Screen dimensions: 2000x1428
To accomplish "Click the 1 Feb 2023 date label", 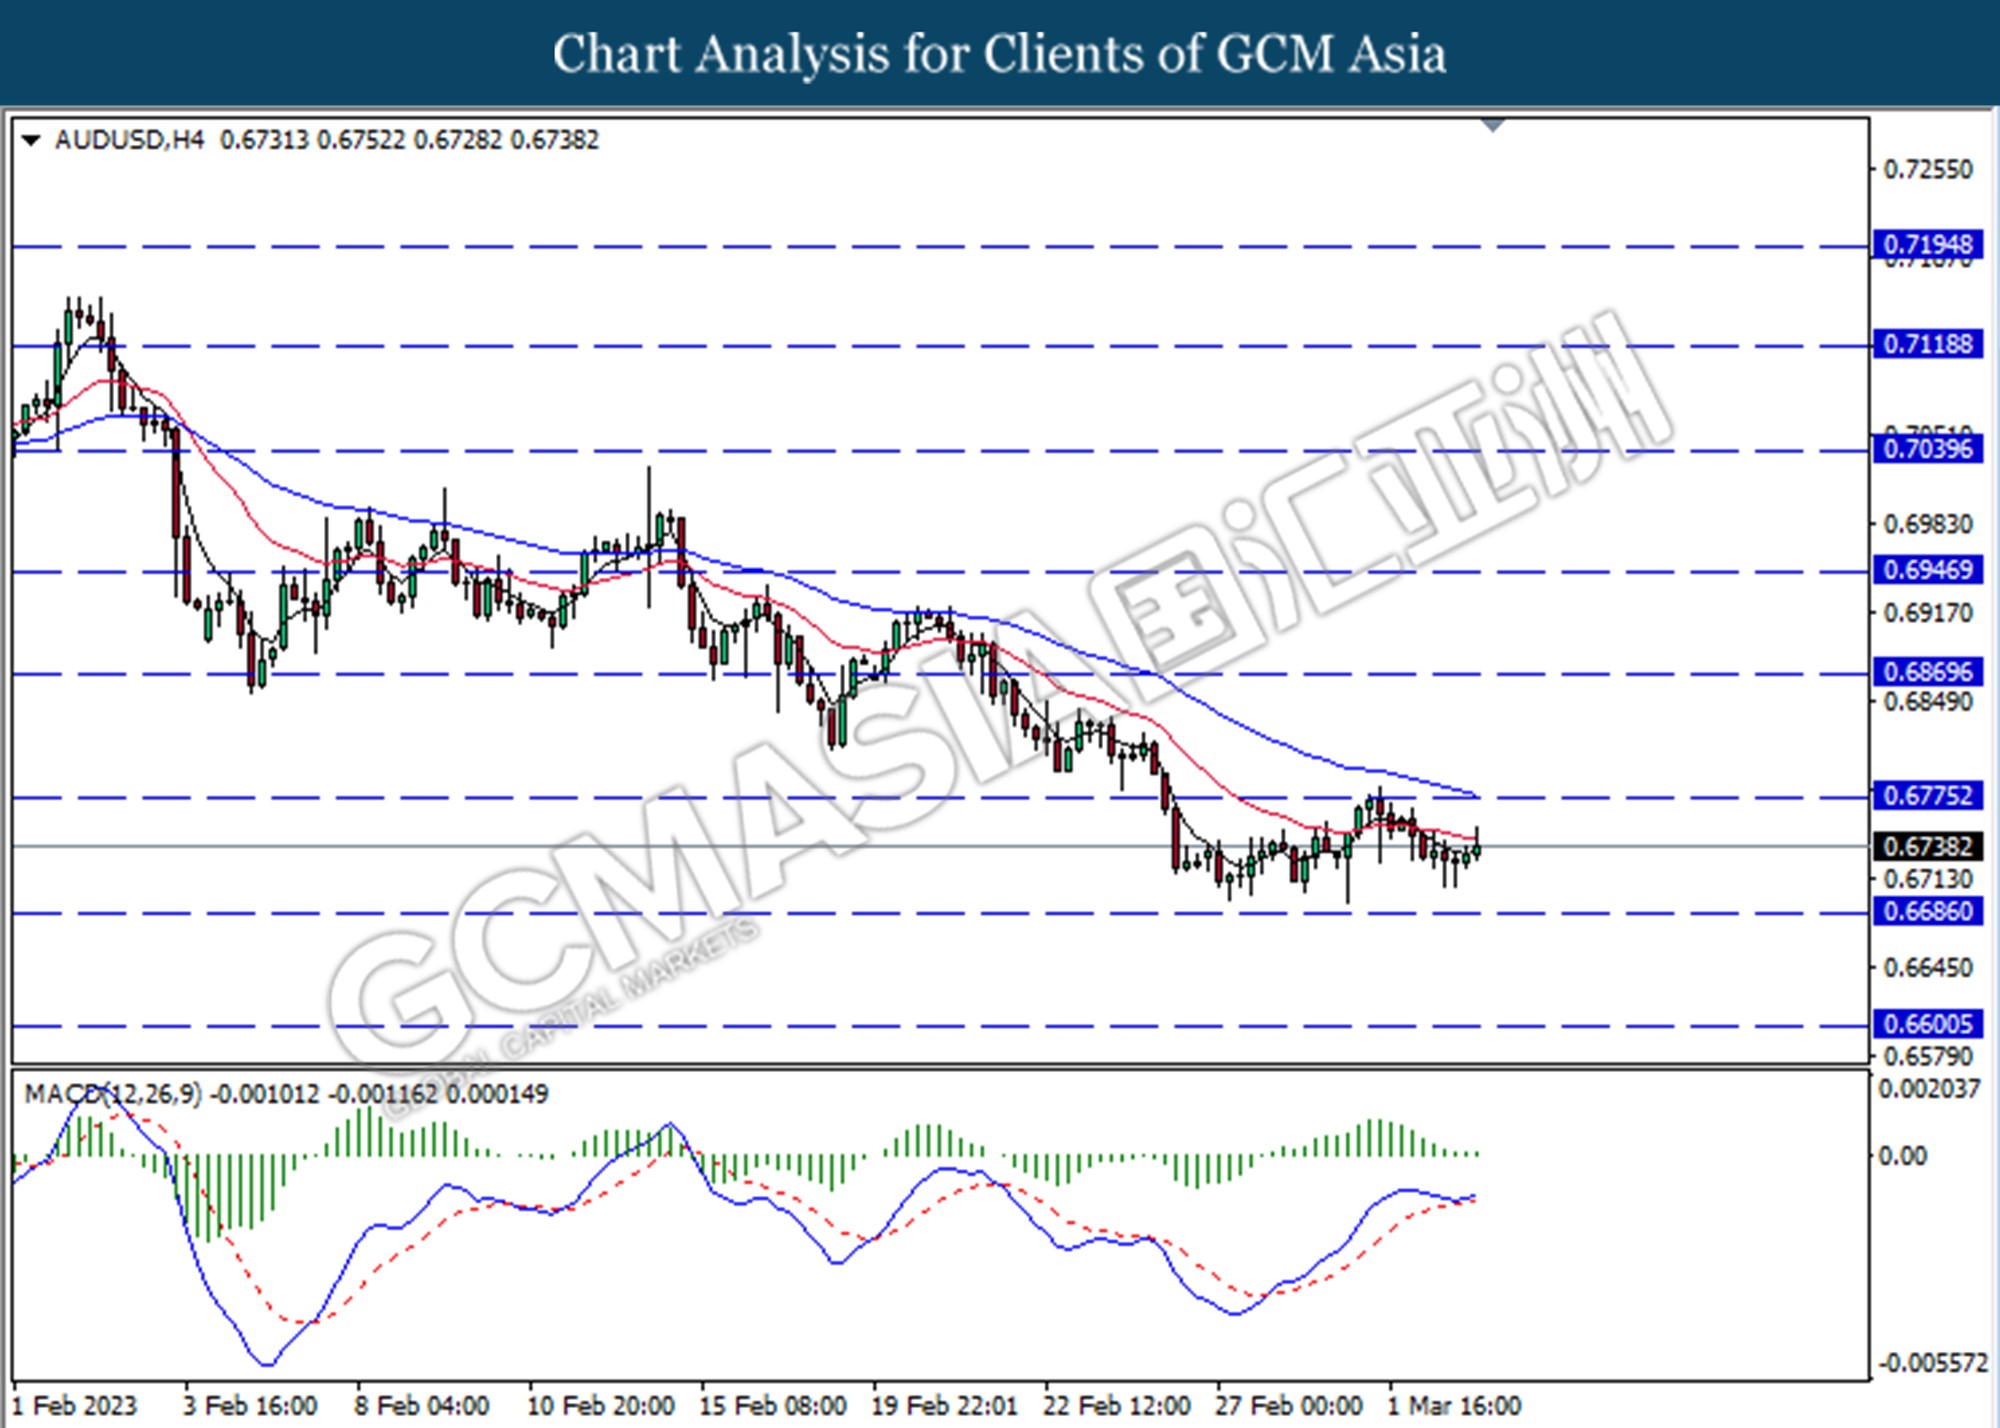I will tap(73, 1406).
